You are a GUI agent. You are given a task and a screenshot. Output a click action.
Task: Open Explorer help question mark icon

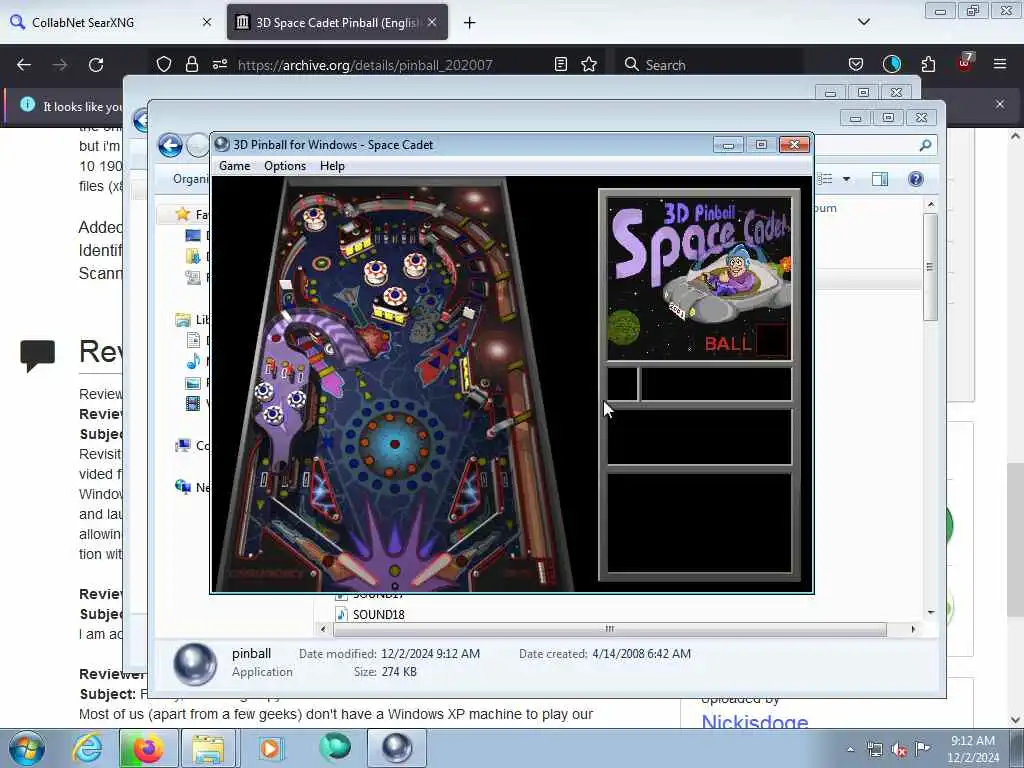coord(916,179)
